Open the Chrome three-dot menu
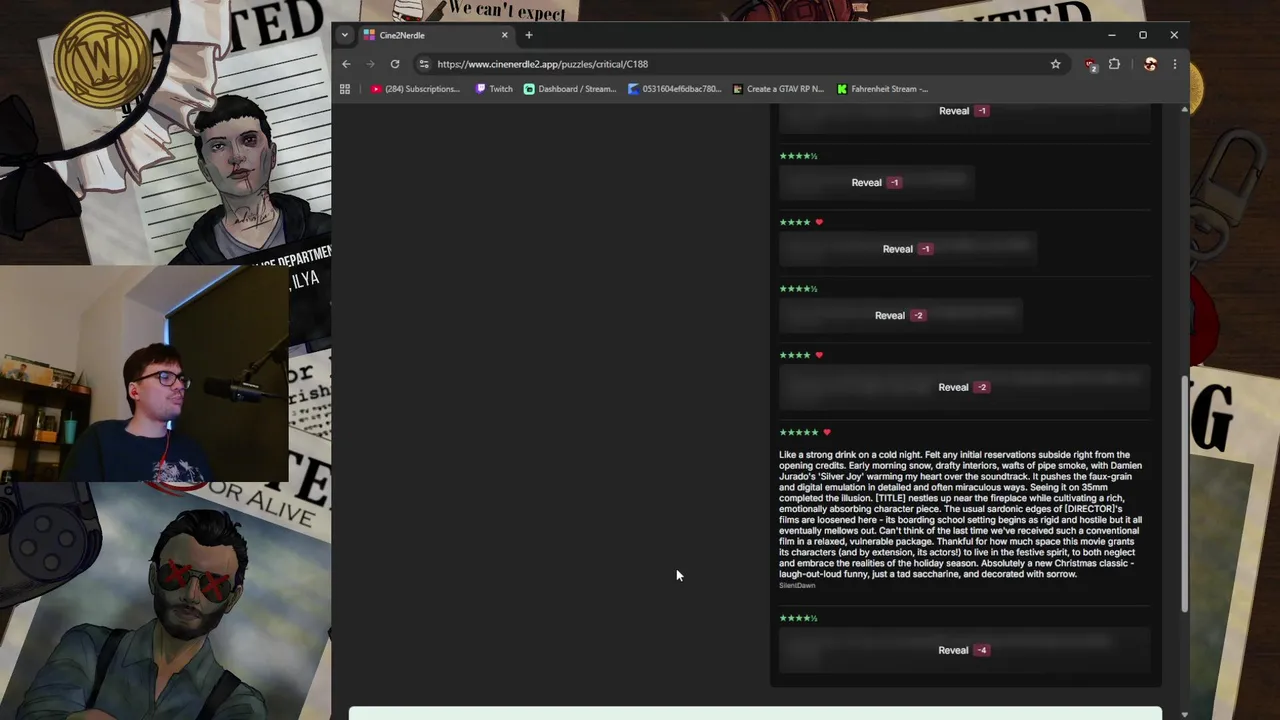Screen dimensions: 1280x720 click(1174, 64)
